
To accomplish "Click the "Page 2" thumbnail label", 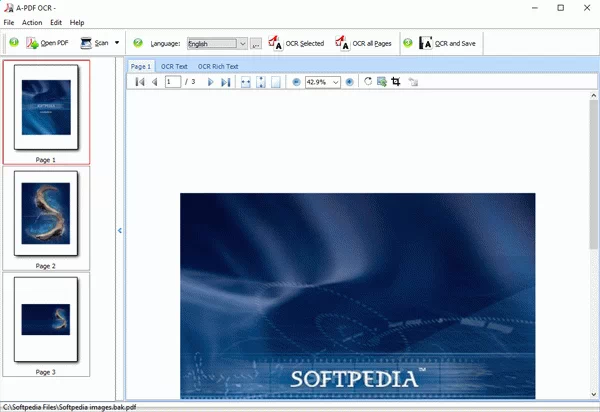I will click(46, 266).
